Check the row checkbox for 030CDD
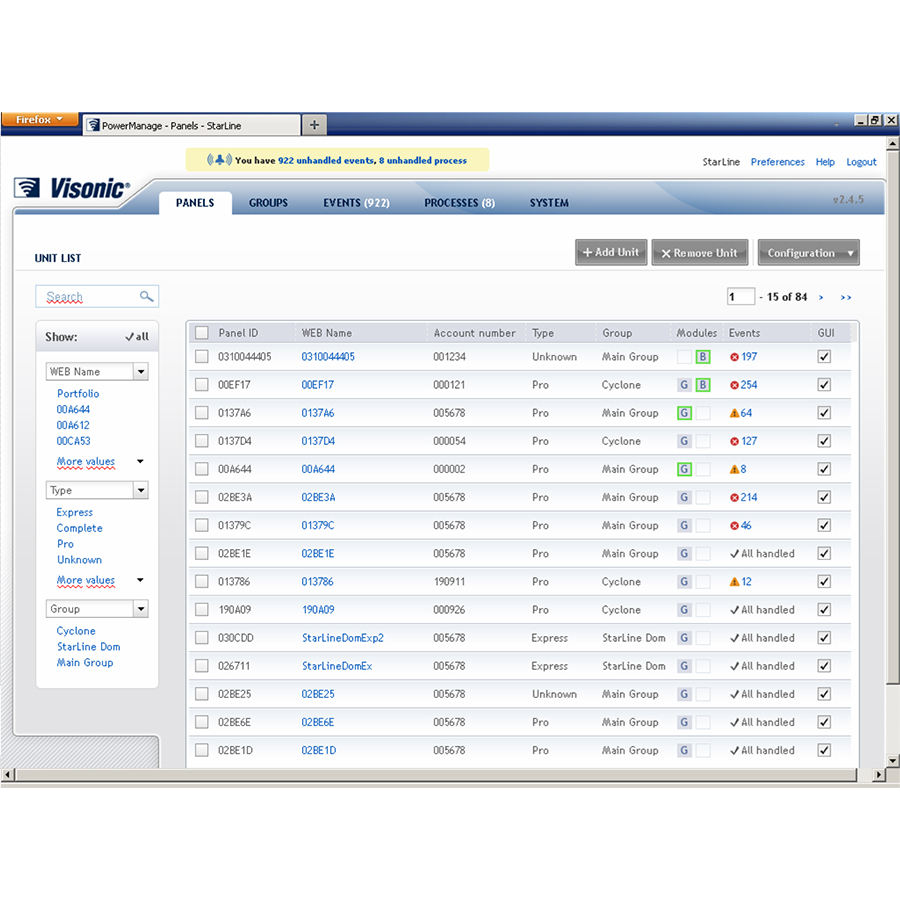This screenshot has width=900, height=900. click(x=201, y=638)
